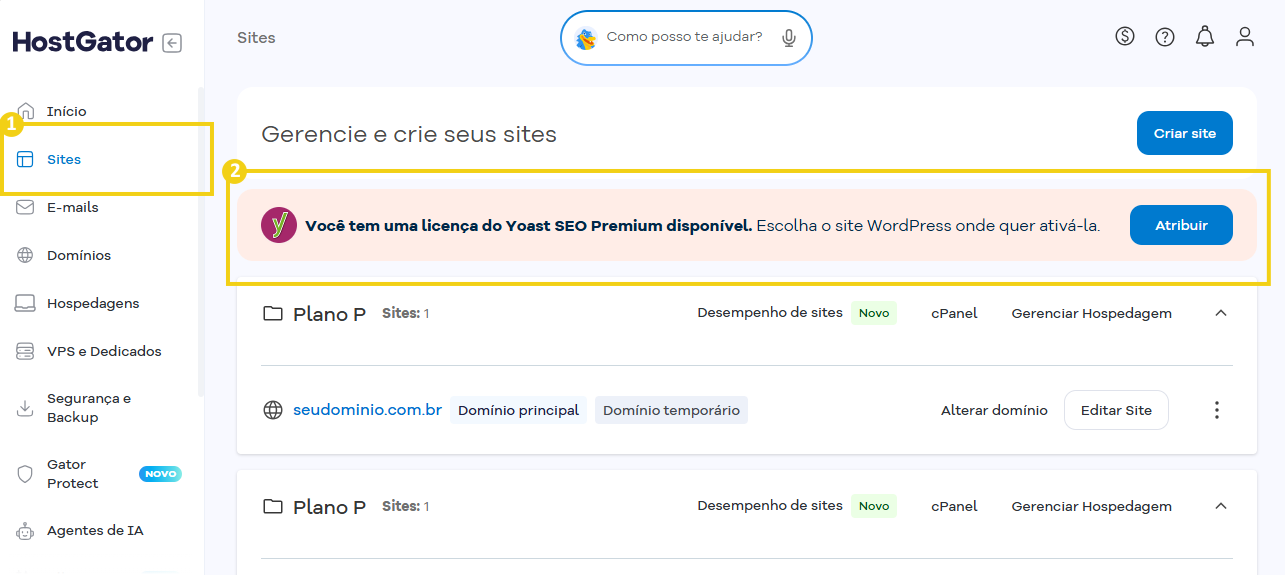
Task: Open the billing dollar icon
Action: 1125,37
